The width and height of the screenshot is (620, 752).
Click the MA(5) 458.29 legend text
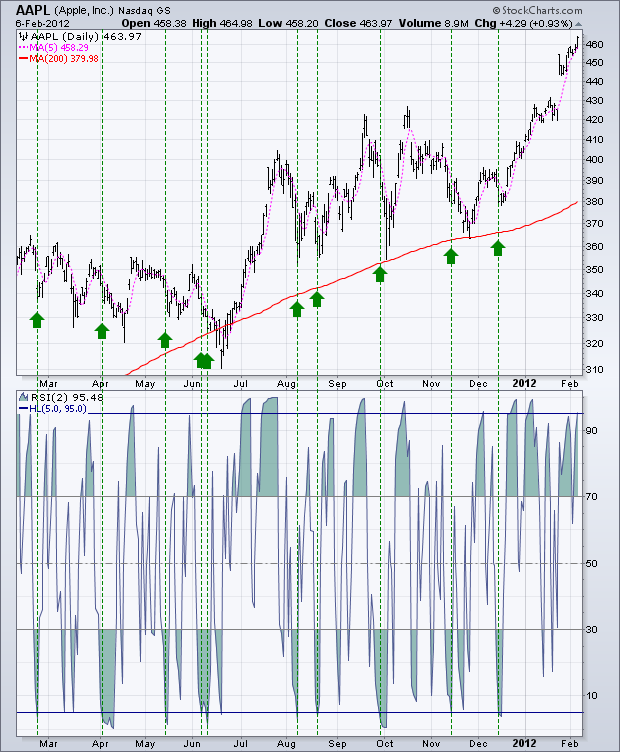pos(59,48)
